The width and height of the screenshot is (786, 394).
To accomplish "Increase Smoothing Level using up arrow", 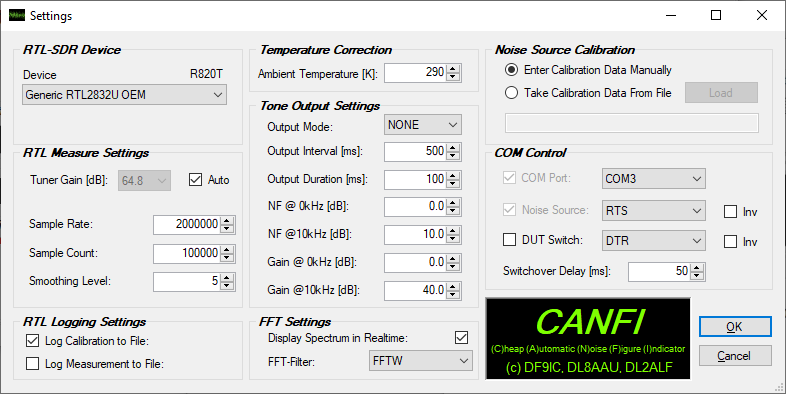I will coord(227,278).
